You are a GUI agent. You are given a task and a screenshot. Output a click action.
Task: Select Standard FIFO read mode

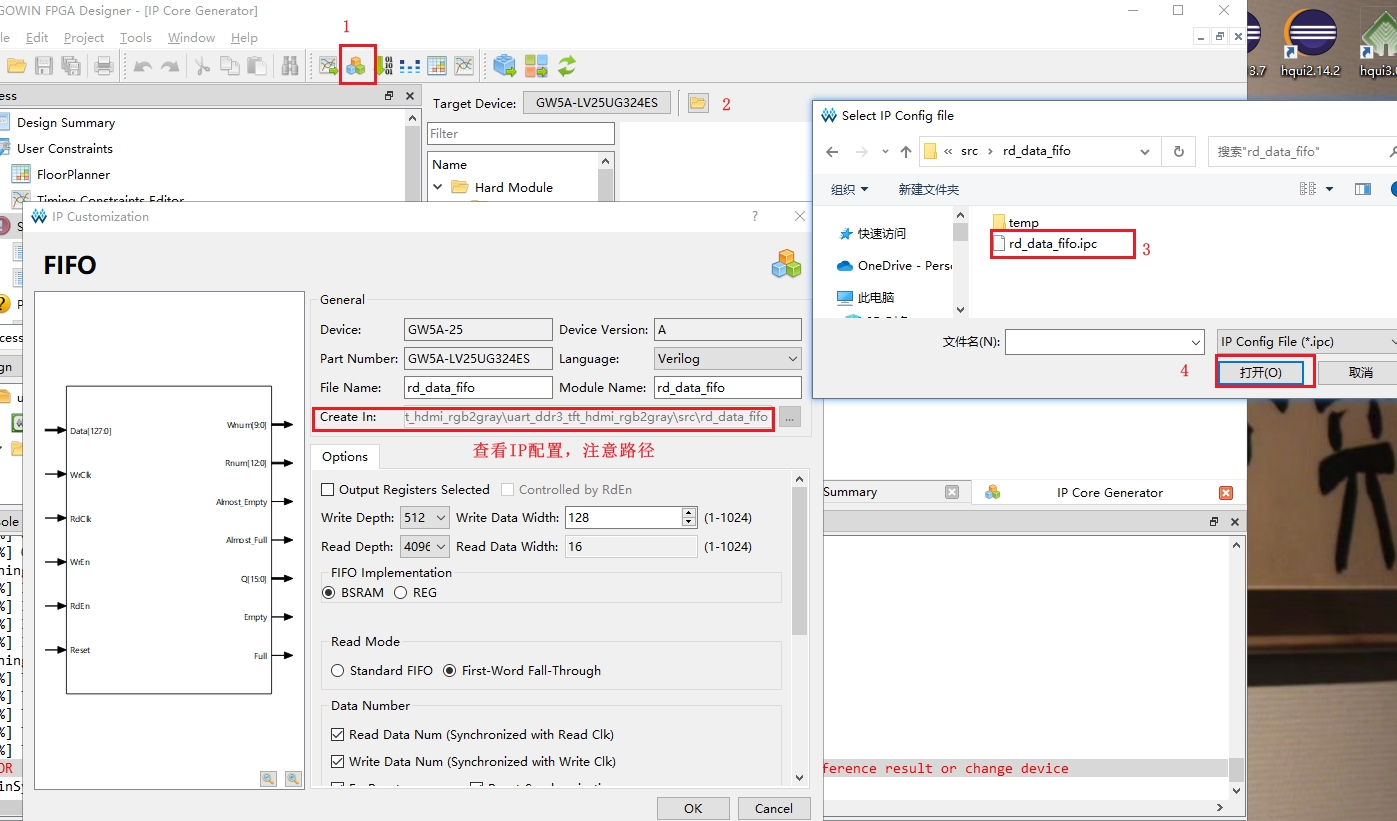tap(338, 671)
